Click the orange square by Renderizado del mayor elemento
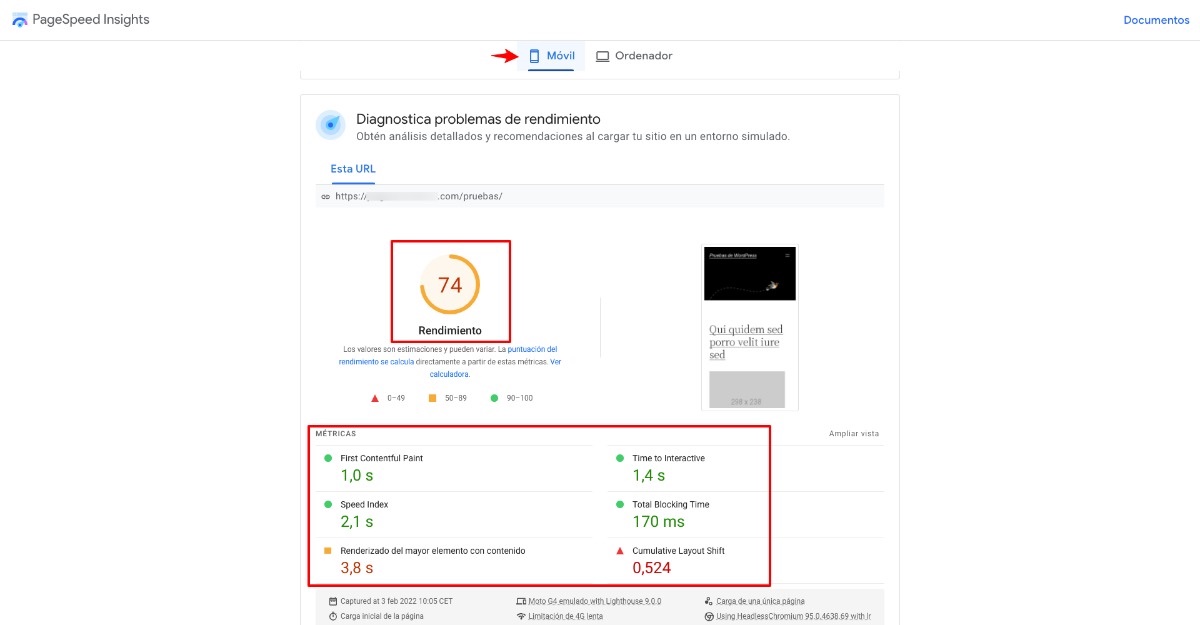The image size is (1200, 625). tap(327, 551)
